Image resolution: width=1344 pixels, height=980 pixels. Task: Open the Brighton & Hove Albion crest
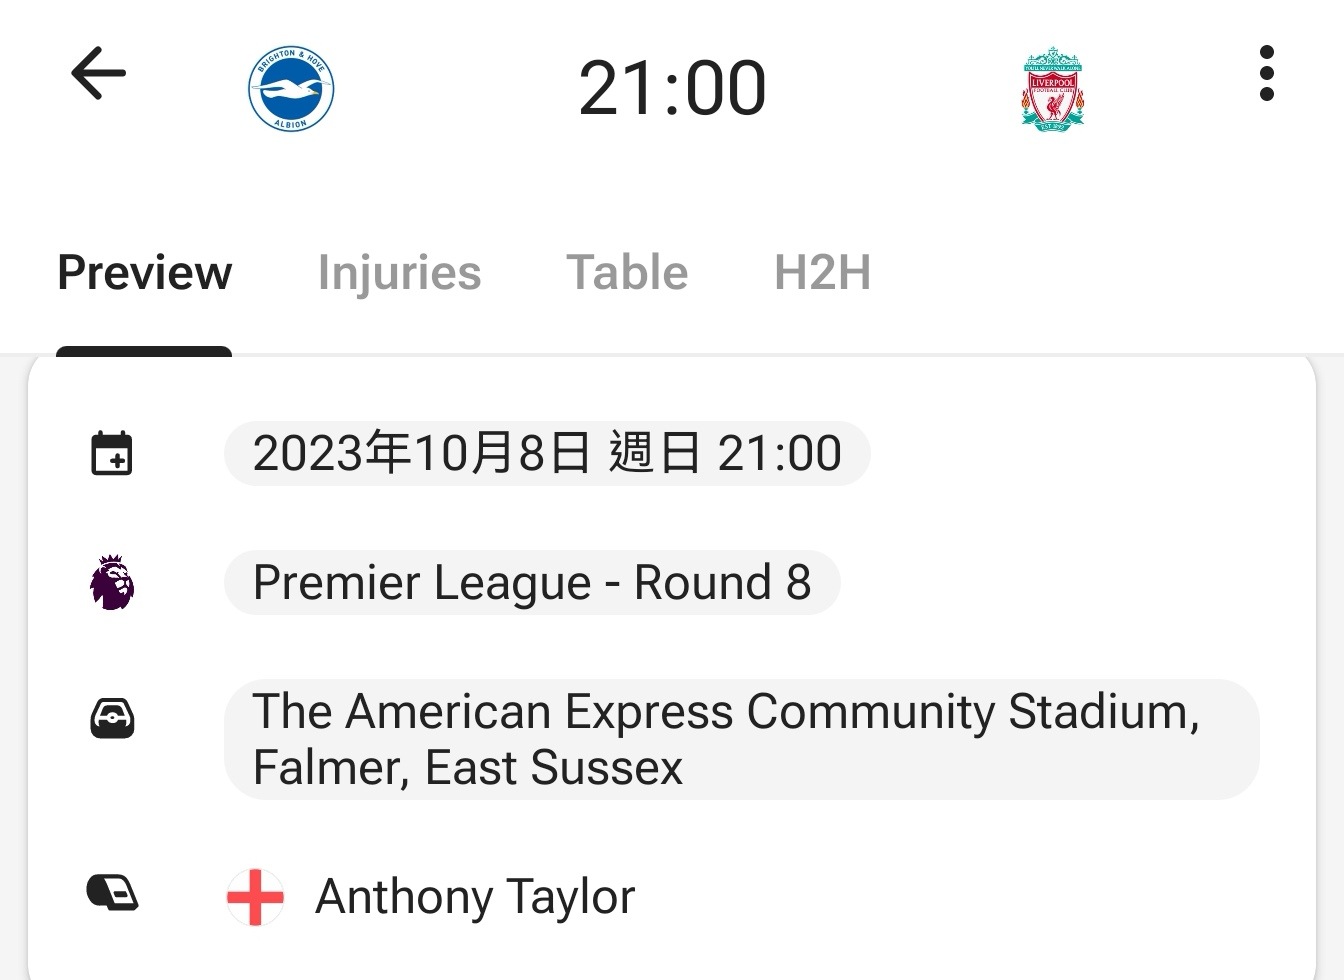click(x=291, y=89)
